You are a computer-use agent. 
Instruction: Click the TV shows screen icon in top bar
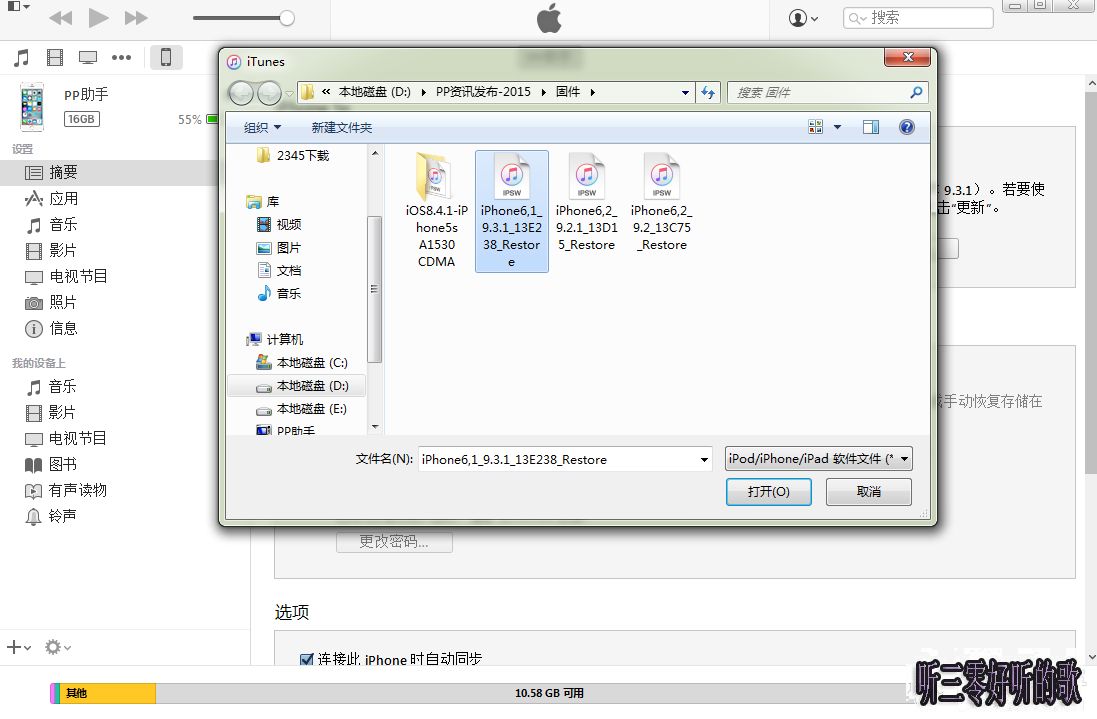click(89, 57)
